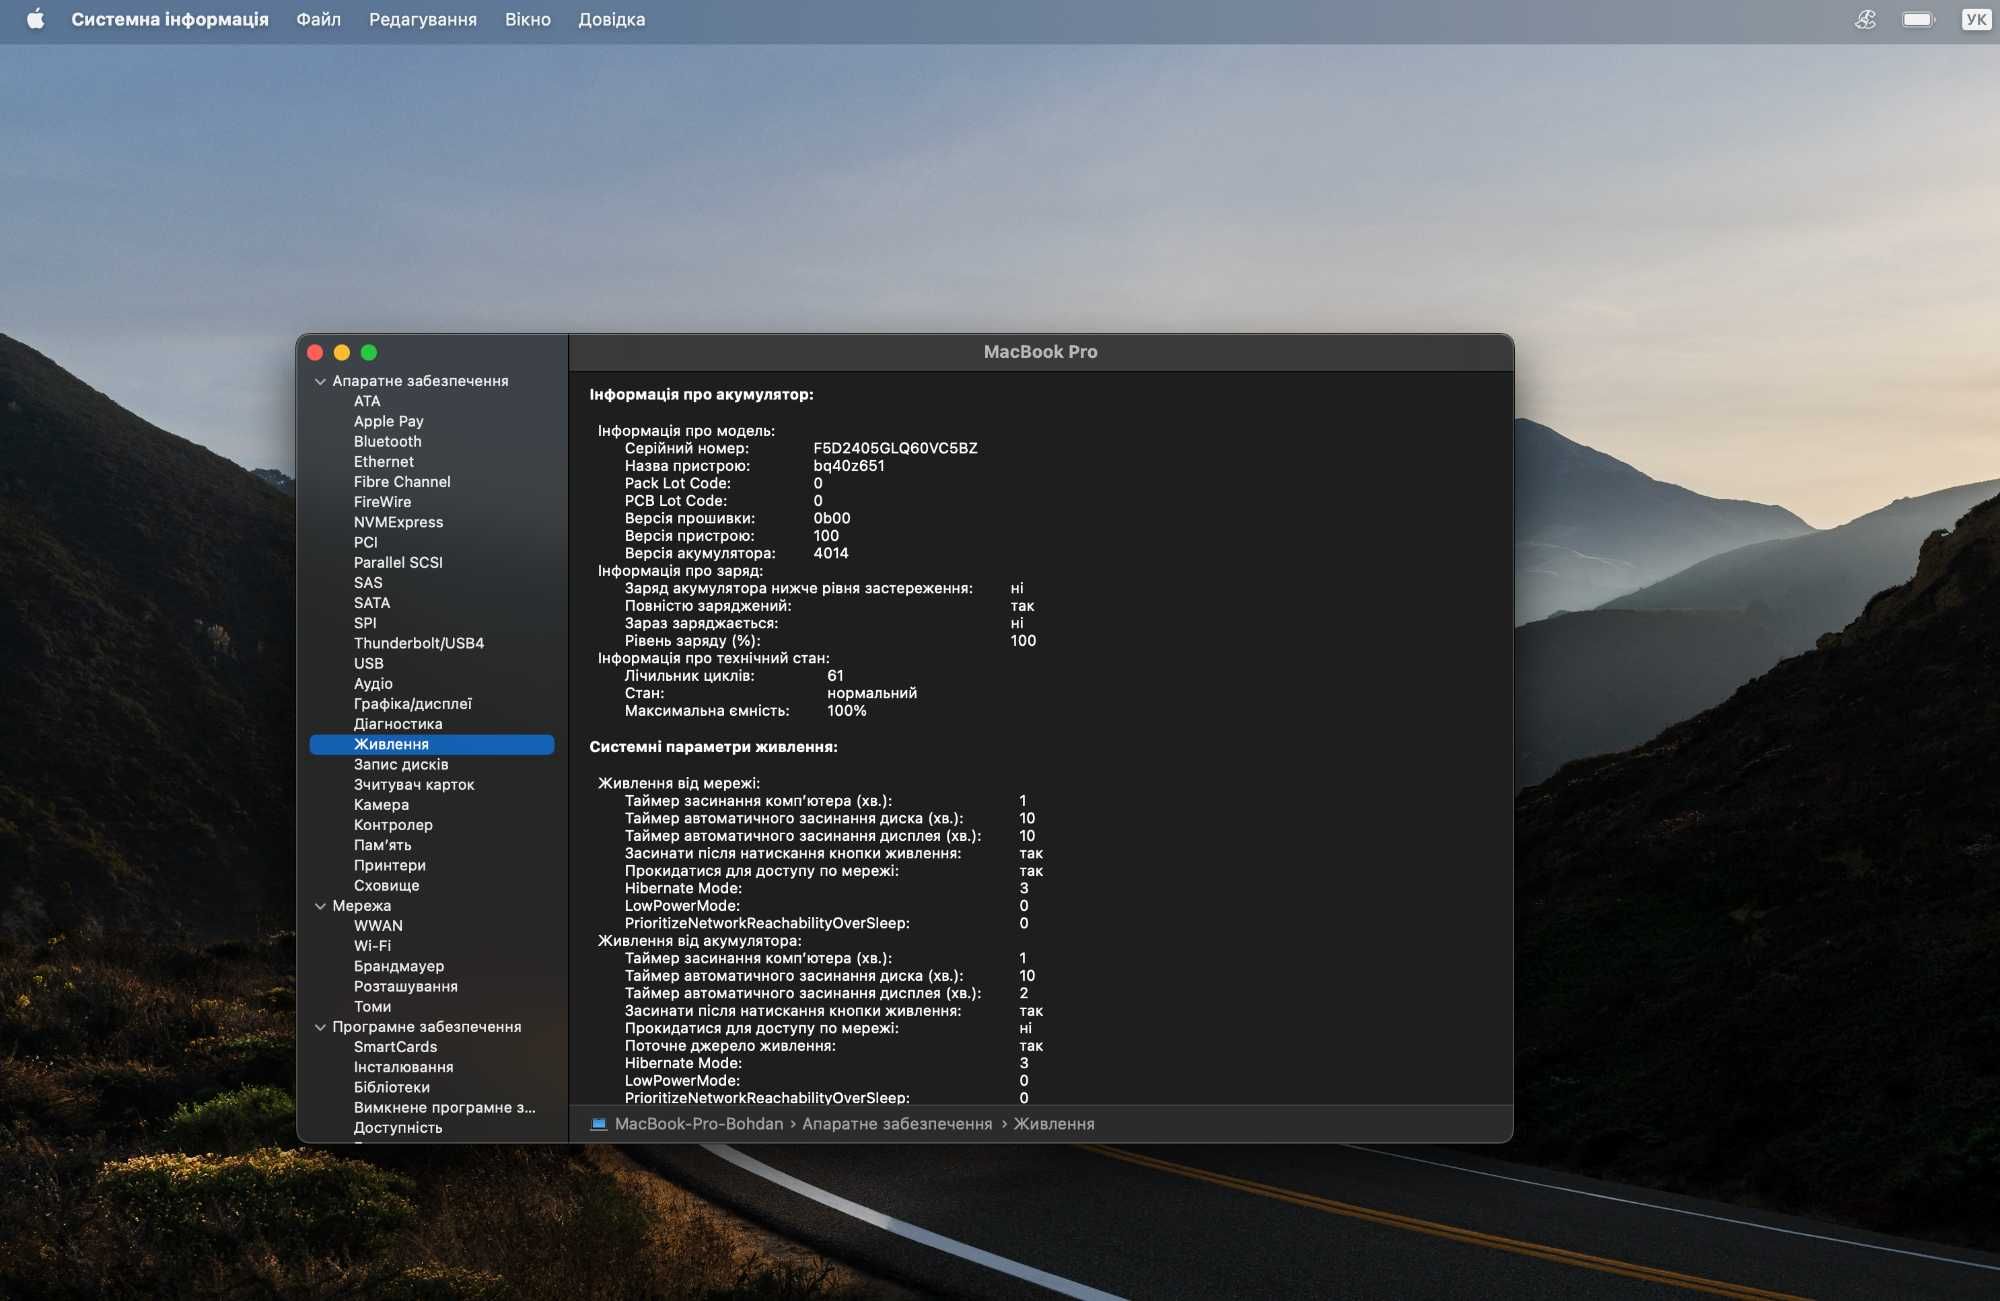Click the battery status icon in menu bar
This screenshot has width=2000, height=1301.
pyautogui.click(x=1919, y=19)
